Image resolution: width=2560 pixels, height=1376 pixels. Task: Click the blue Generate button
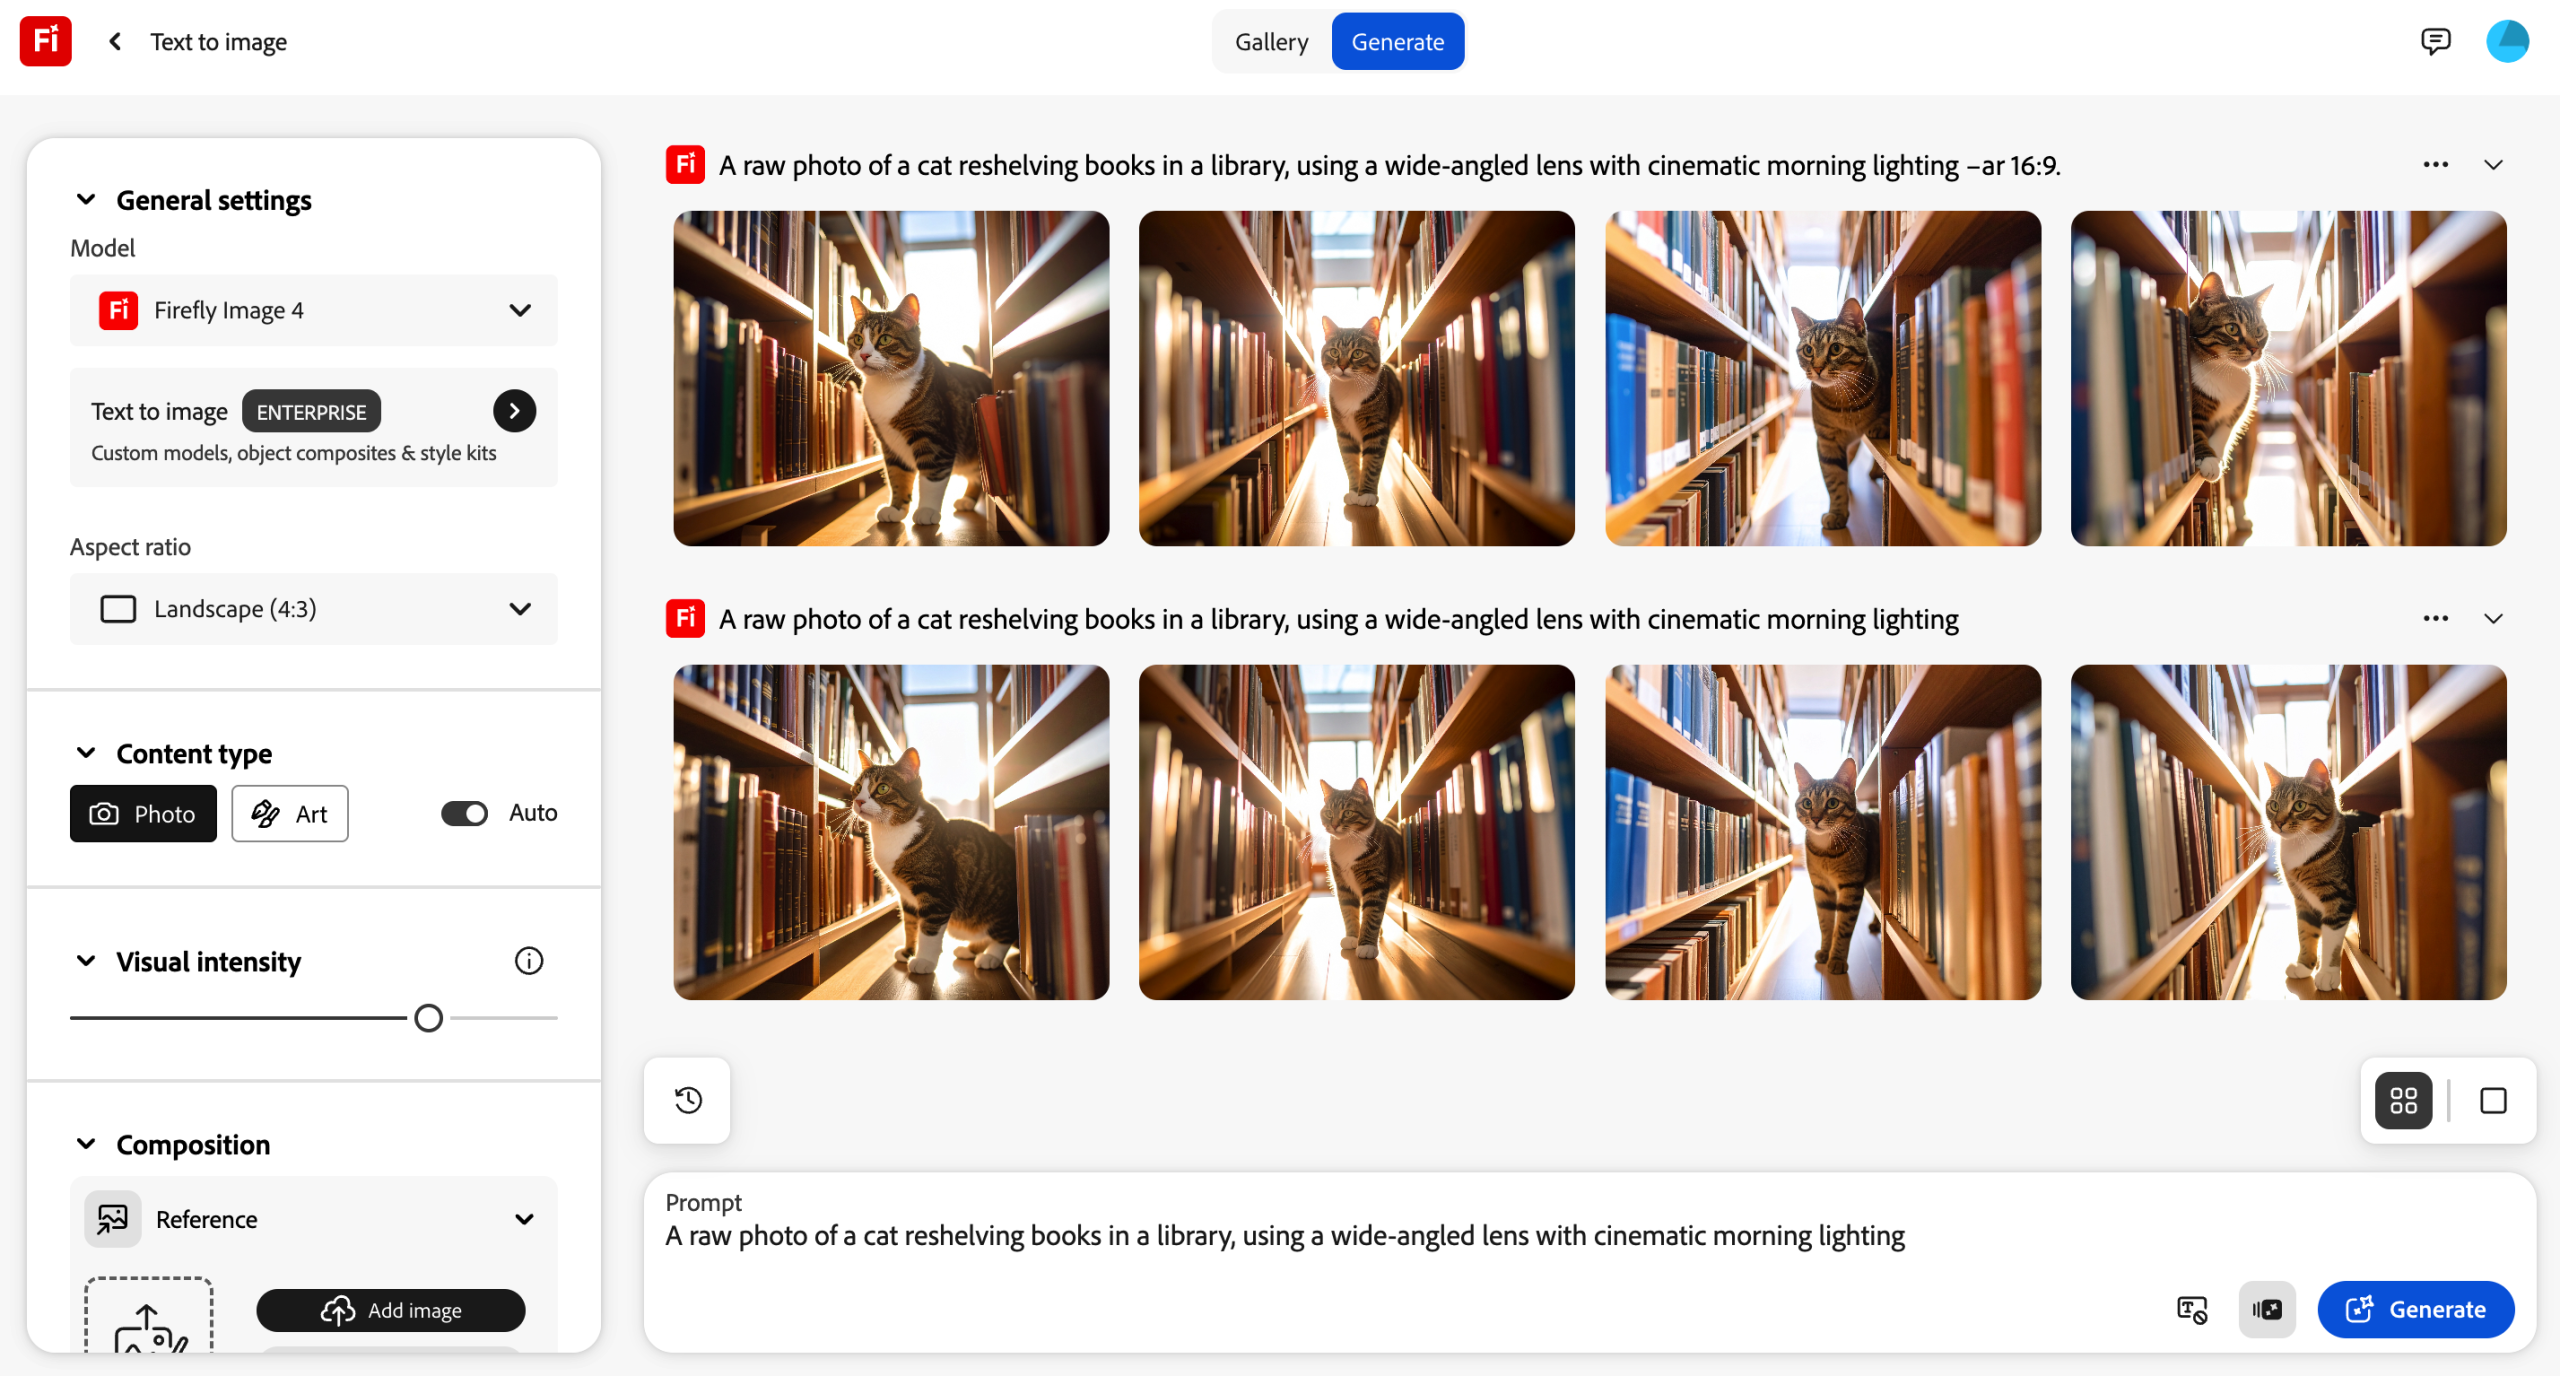(x=2415, y=1309)
